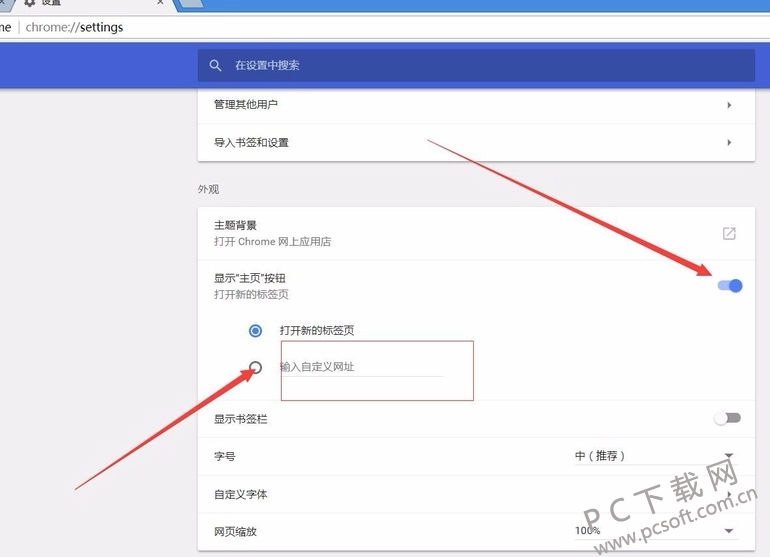The image size is (770, 557).
Task: Expand the 导入书签和设置 arrow
Action: click(729, 142)
